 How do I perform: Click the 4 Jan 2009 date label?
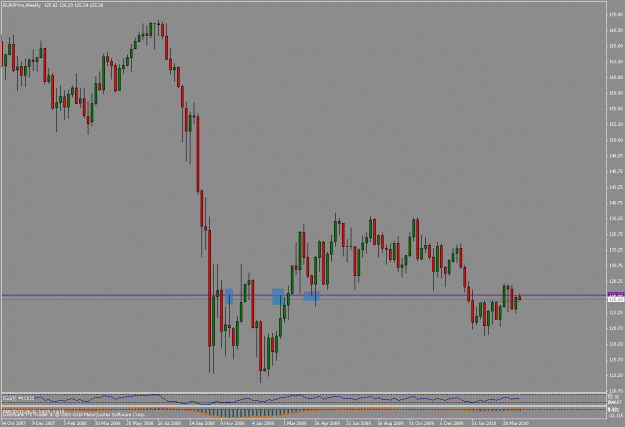pyautogui.click(x=263, y=423)
